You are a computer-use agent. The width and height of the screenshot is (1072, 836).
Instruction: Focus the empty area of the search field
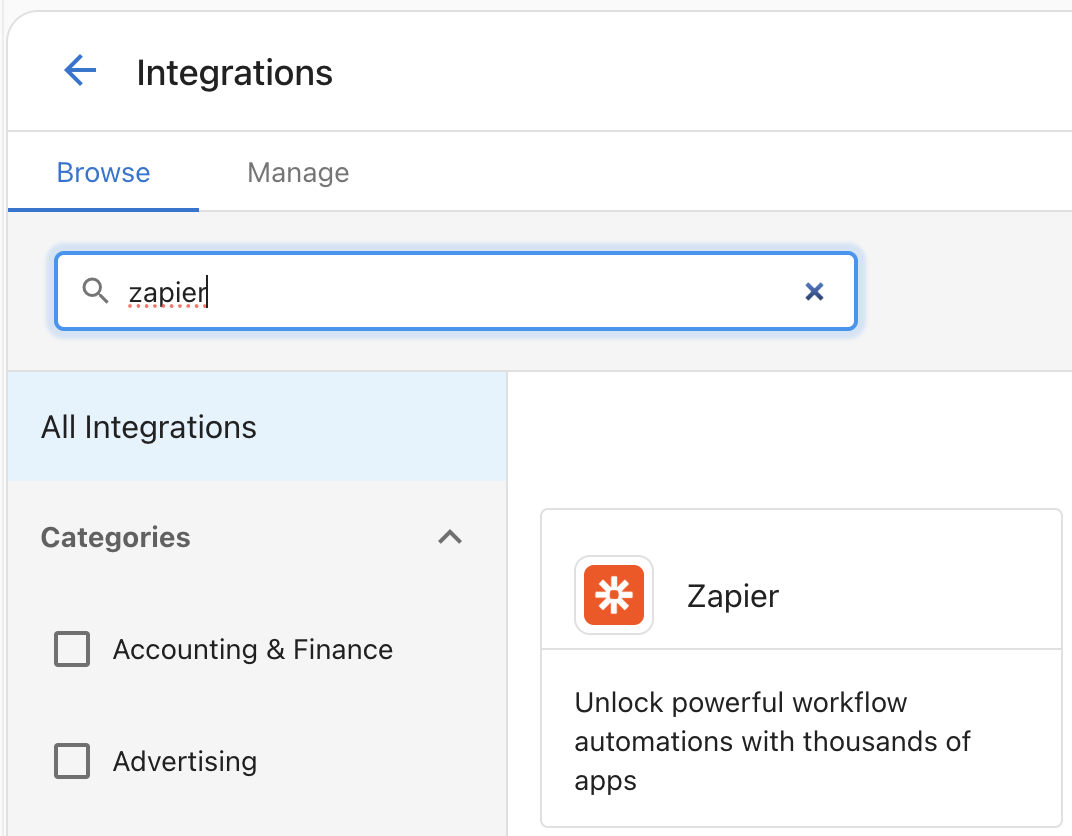click(x=500, y=291)
